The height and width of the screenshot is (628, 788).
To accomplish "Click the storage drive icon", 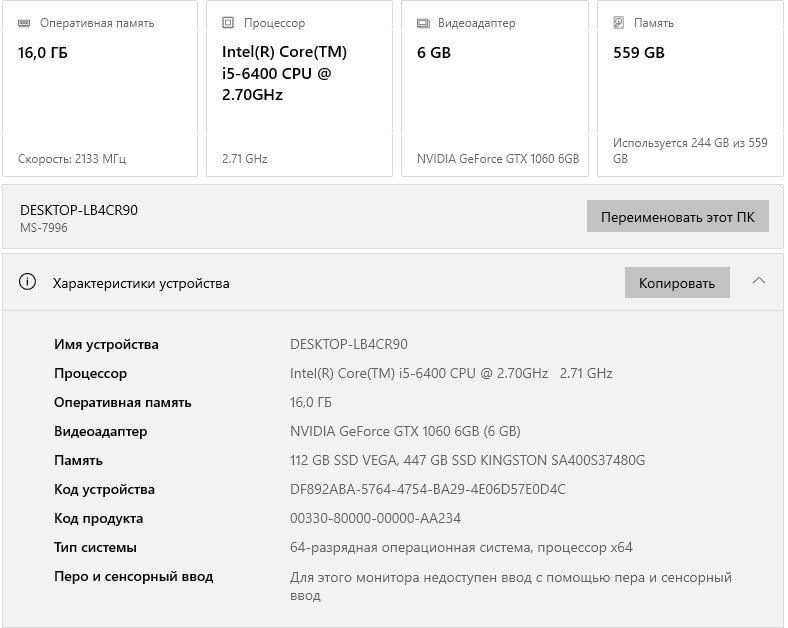I will [619, 23].
